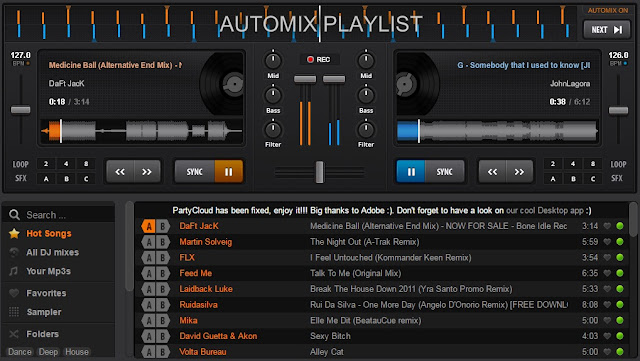
Task: Pause the right deck
Action: pyautogui.click(x=411, y=172)
